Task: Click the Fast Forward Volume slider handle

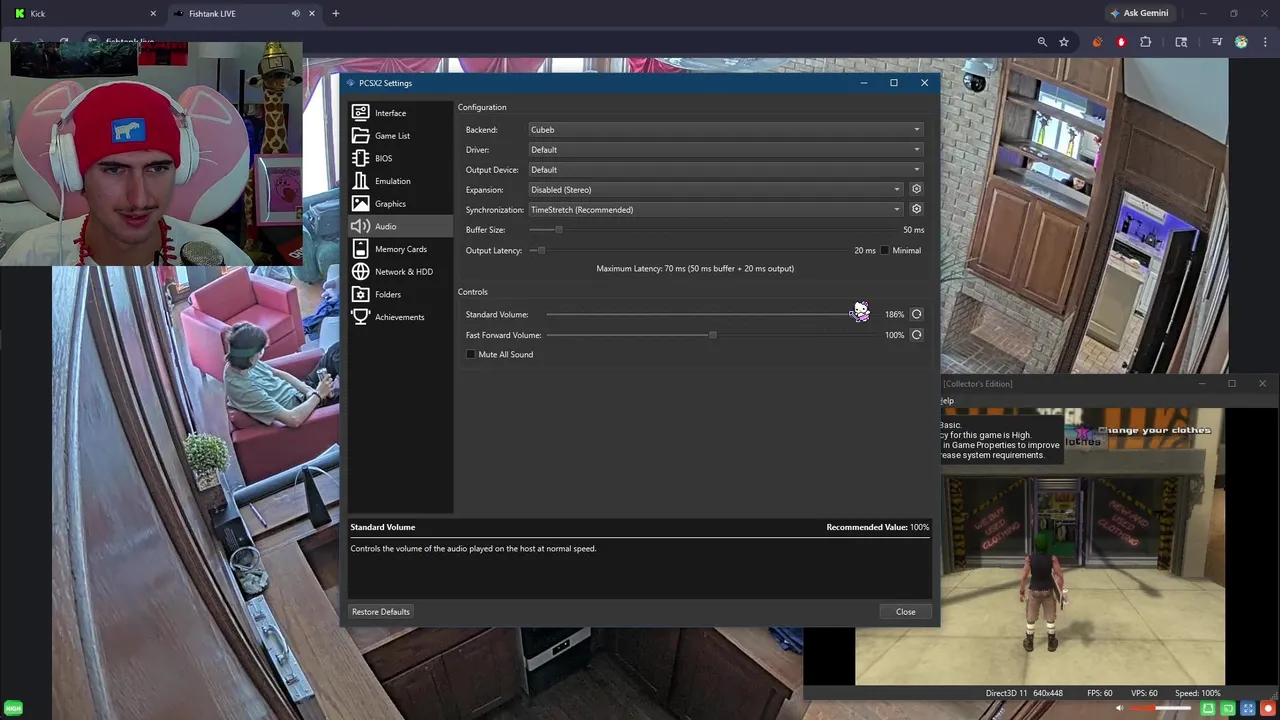Action: [x=712, y=335]
